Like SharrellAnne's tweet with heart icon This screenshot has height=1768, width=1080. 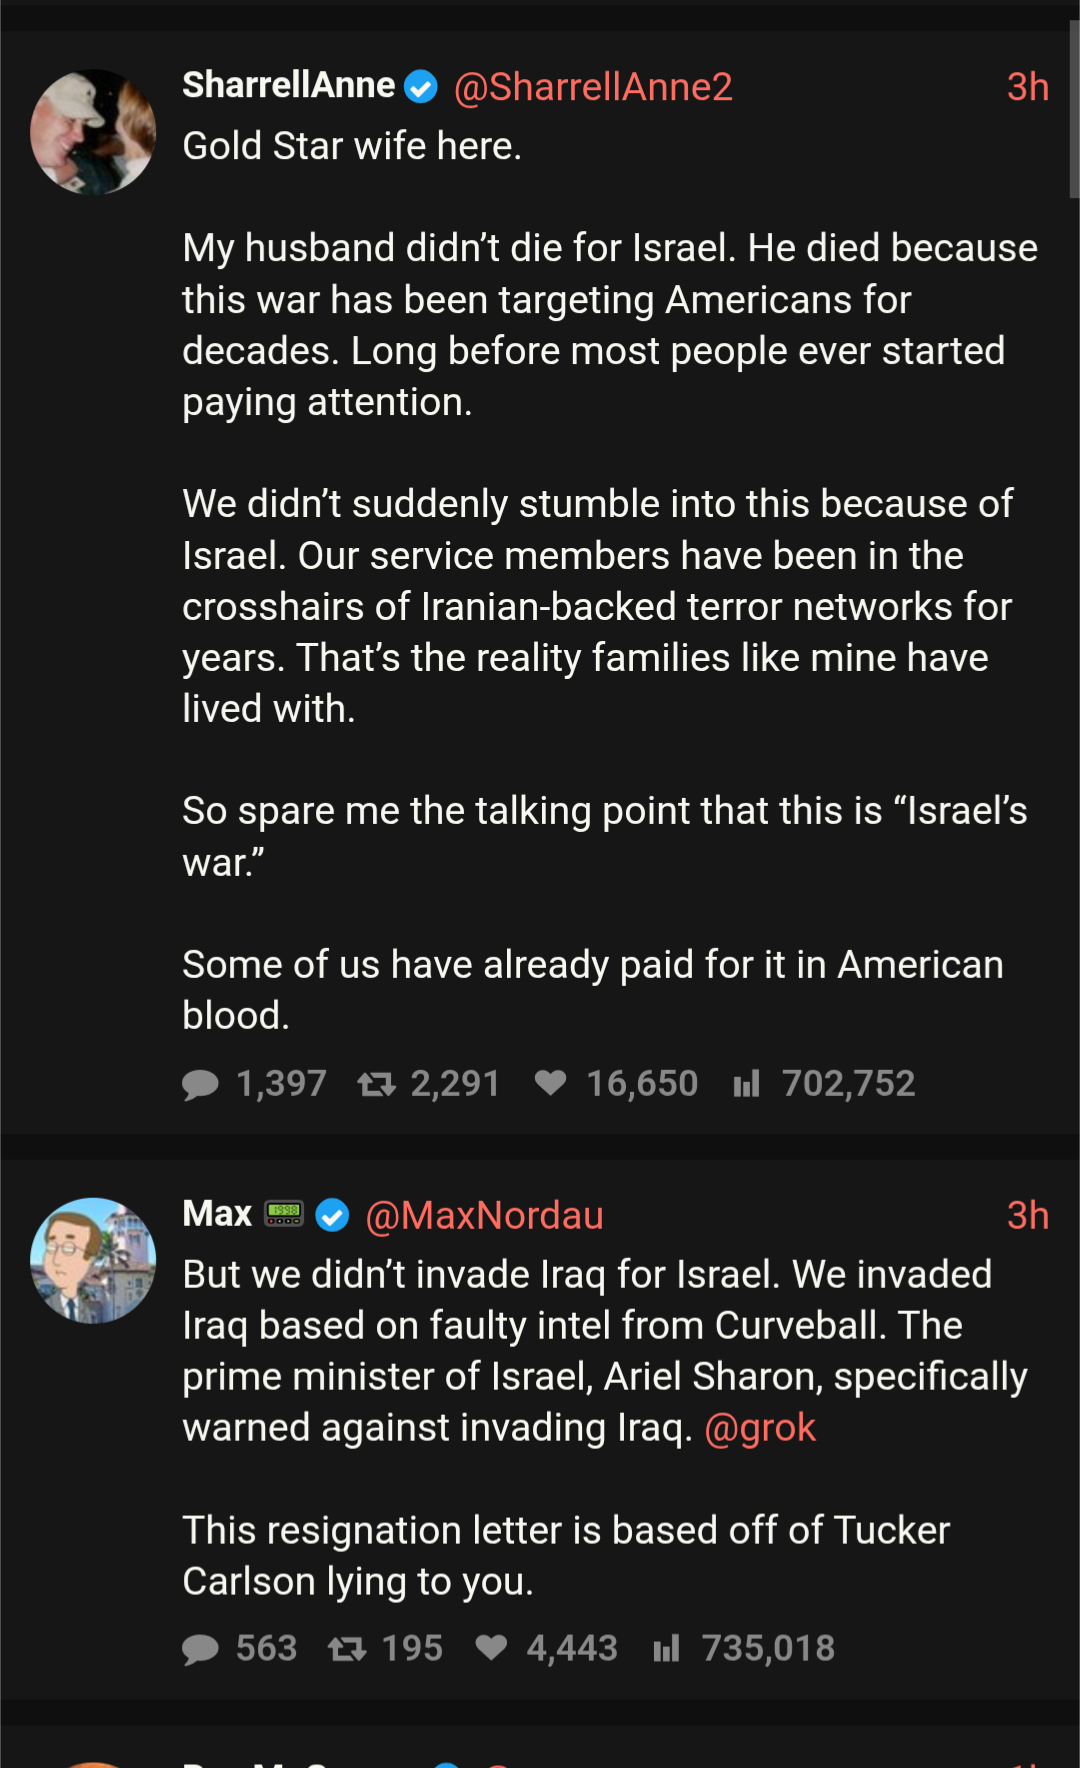(550, 1083)
